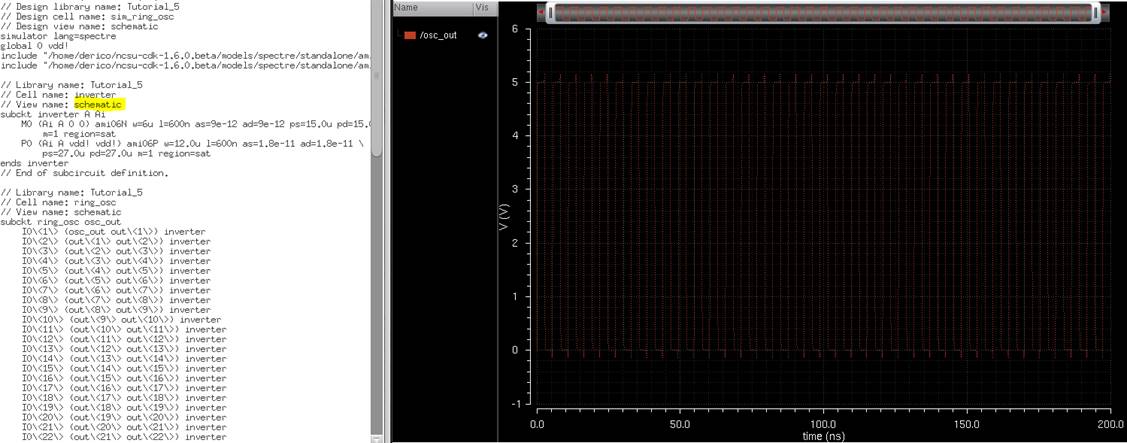Click the middle of the horizontal zoom bar
This screenshot has height=443, width=1127.
(x=822, y=13)
